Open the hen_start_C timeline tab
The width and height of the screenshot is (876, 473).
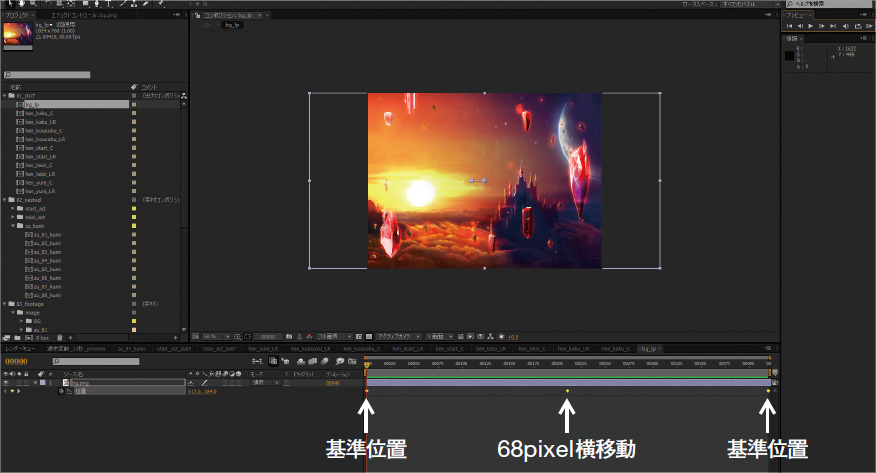449,348
